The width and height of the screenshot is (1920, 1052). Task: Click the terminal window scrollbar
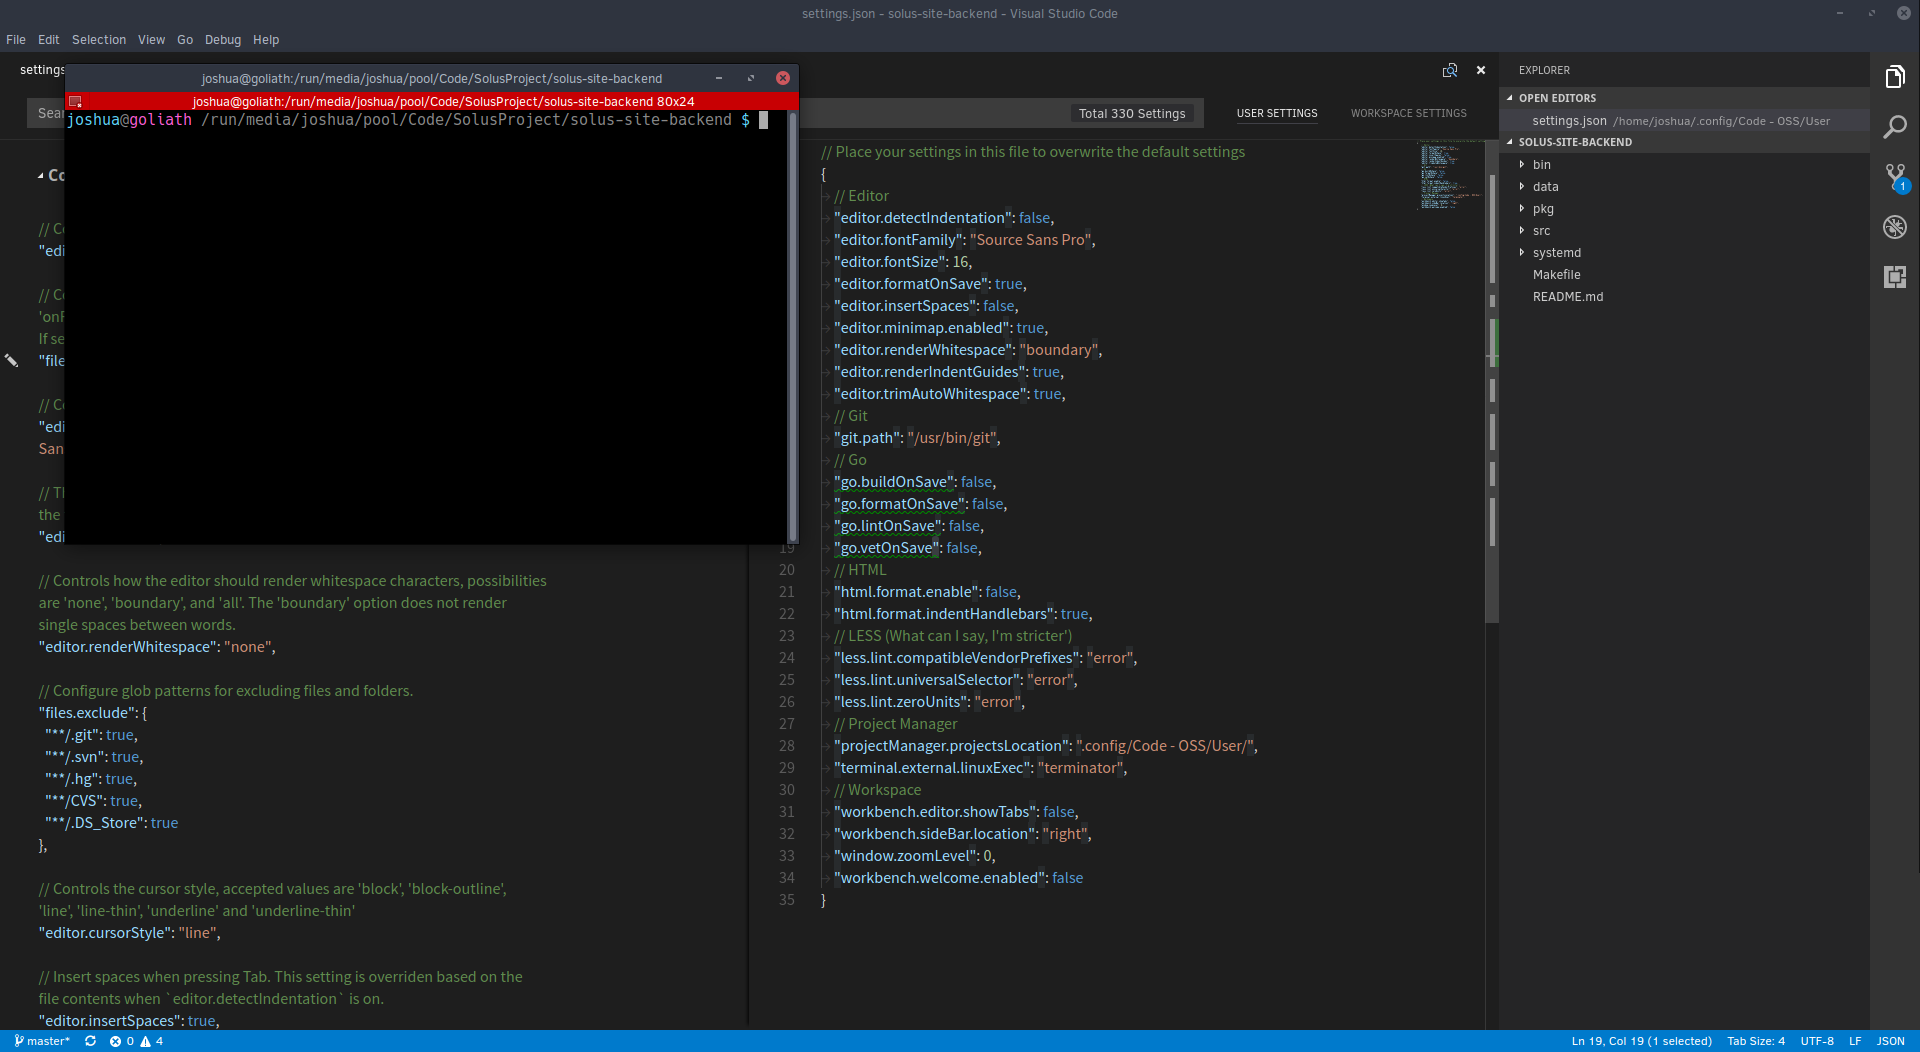tap(793, 326)
